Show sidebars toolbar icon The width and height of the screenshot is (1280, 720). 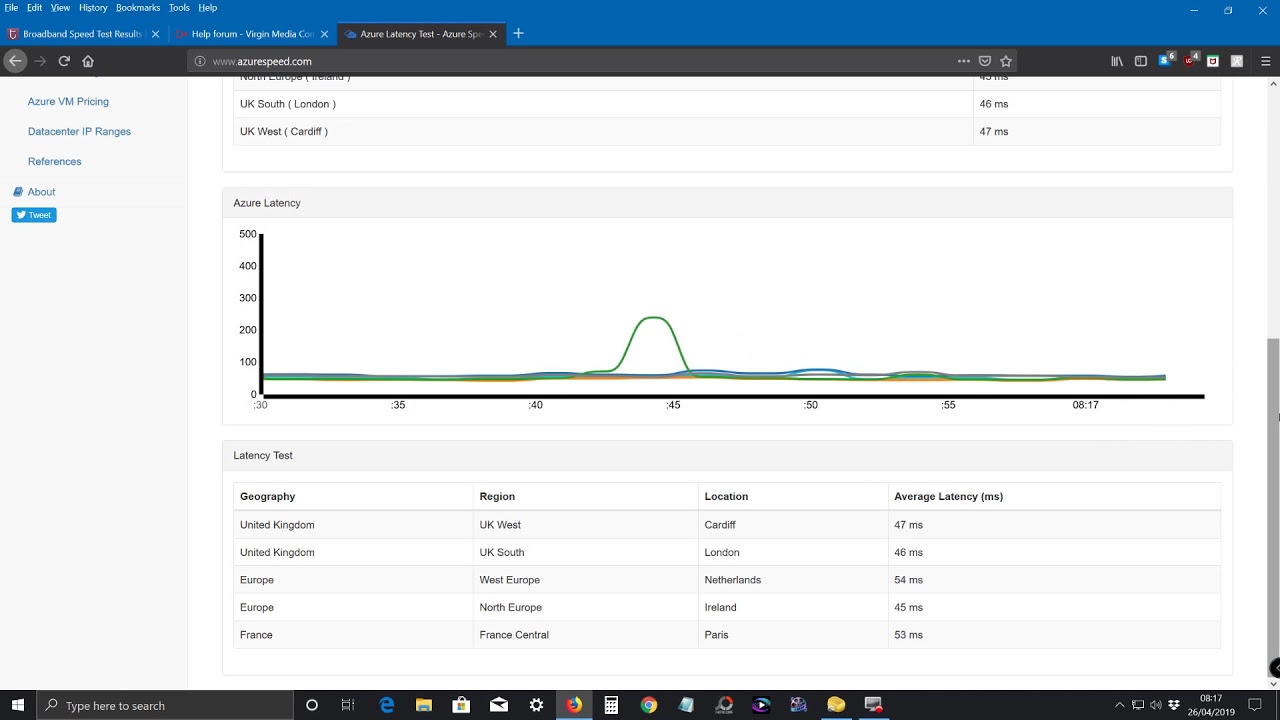[x=1140, y=61]
